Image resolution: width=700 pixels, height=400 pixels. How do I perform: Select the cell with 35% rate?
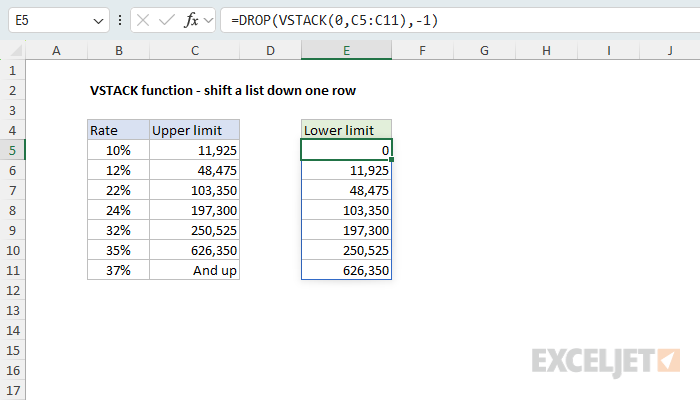pos(119,250)
